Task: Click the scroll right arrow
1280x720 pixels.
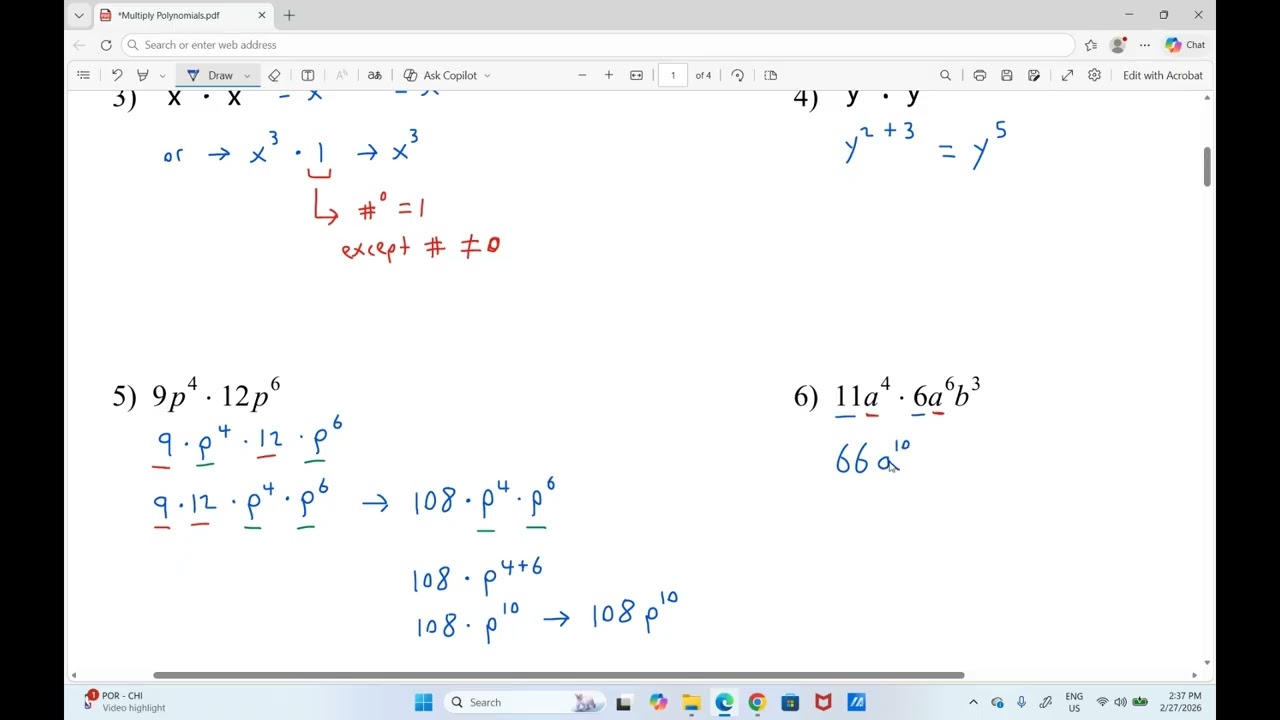Action: (1194, 675)
